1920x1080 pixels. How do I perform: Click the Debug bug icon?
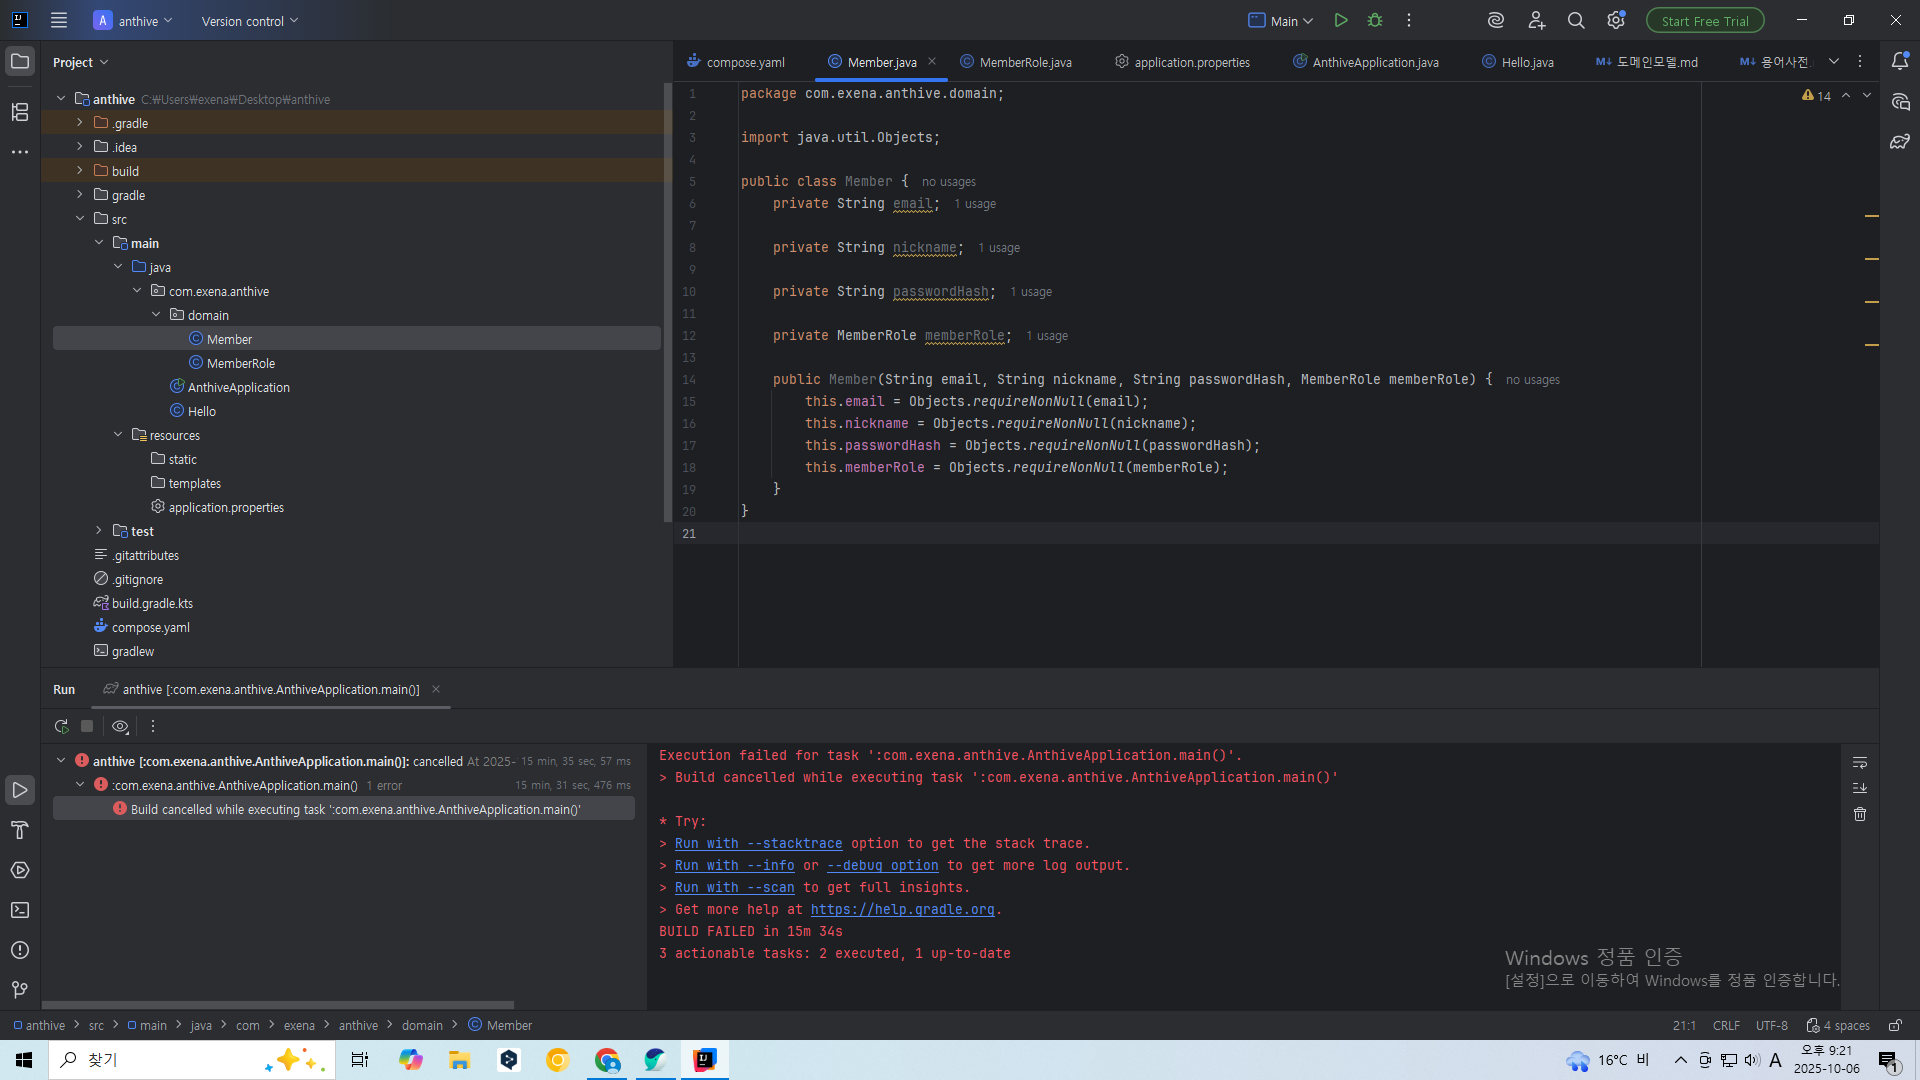pos(1375,21)
